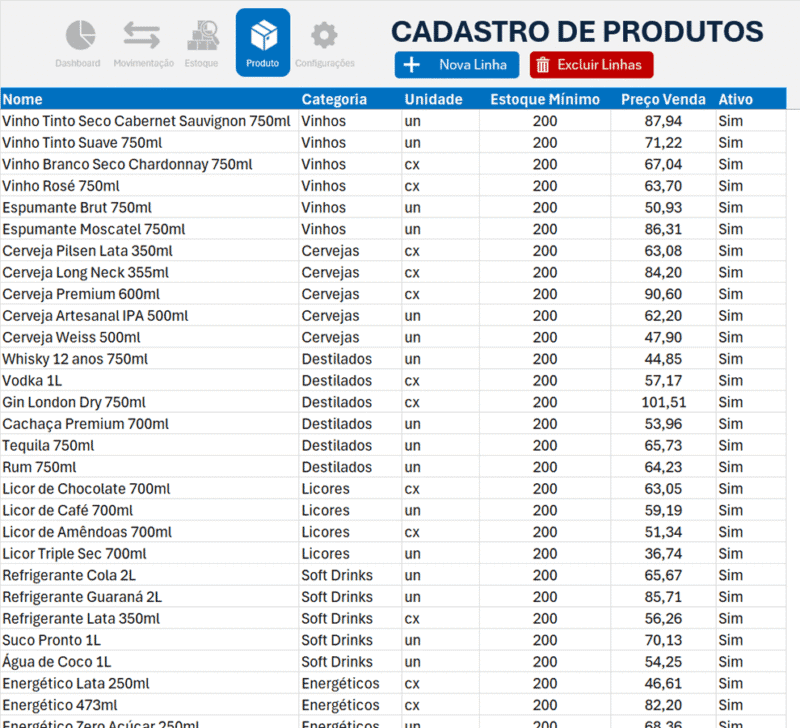Select price cell 44,85 for Whisky
The height and width of the screenshot is (728, 800).
pos(663,359)
